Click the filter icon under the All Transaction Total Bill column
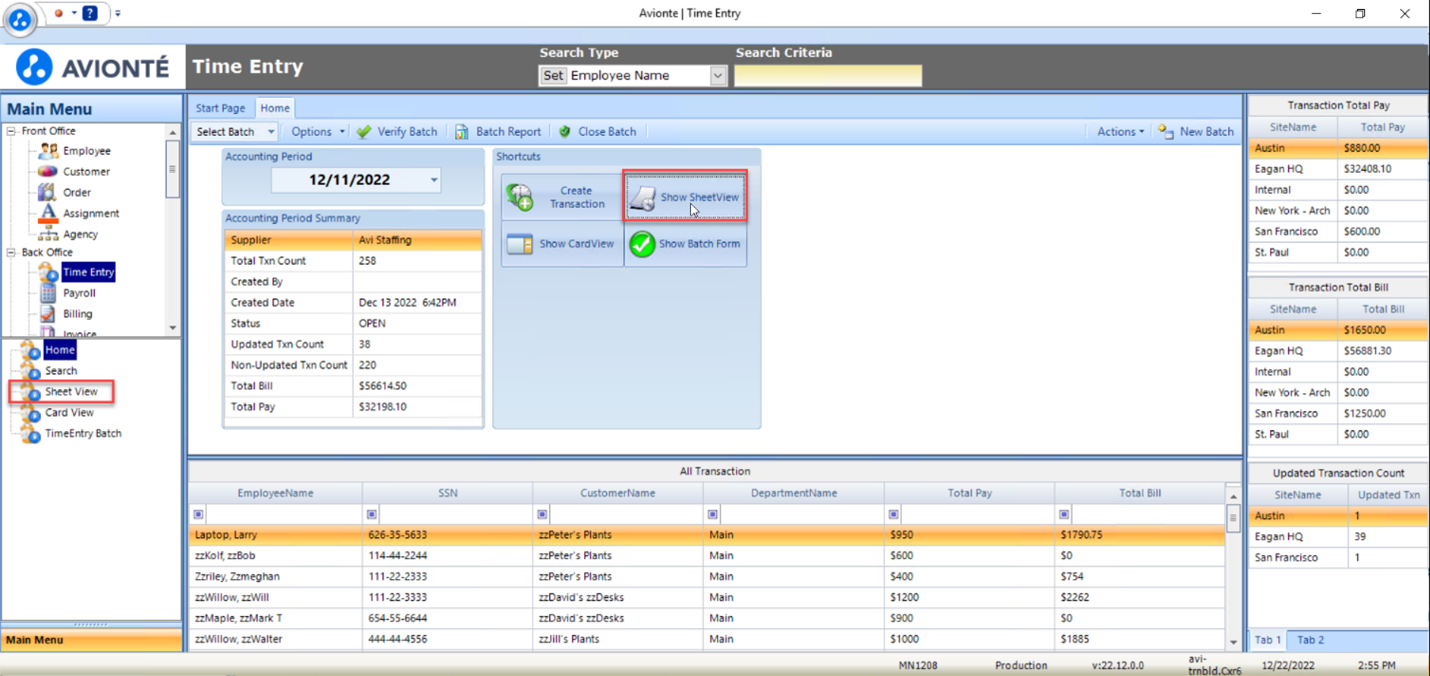 point(1064,514)
